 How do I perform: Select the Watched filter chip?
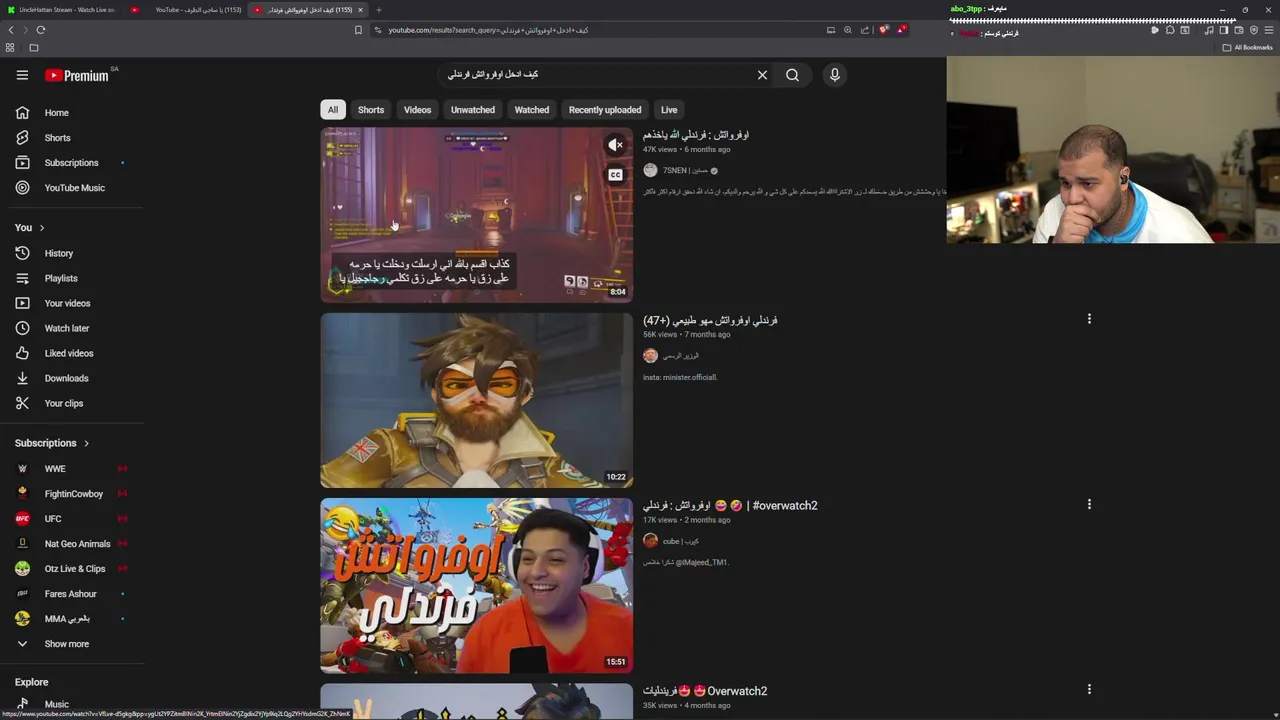[532, 110]
